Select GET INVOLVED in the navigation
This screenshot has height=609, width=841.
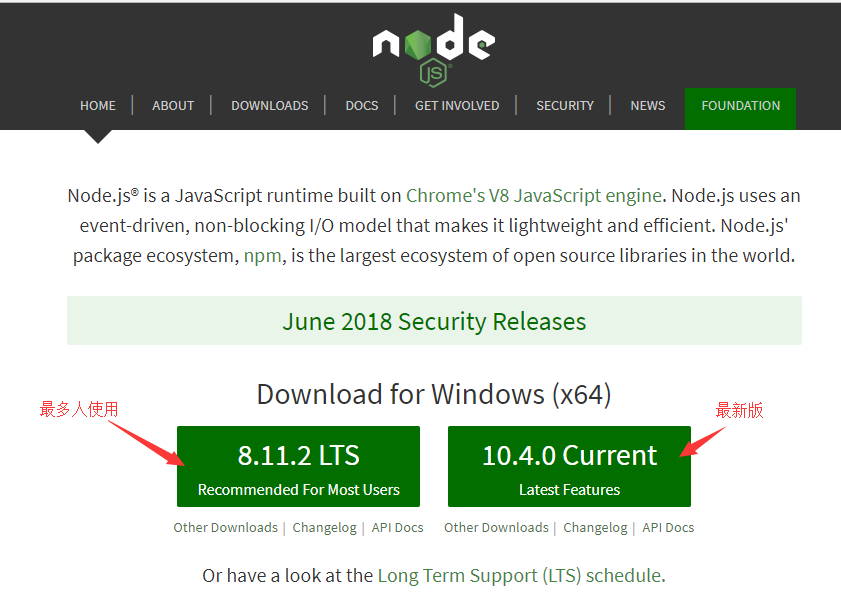(457, 106)
